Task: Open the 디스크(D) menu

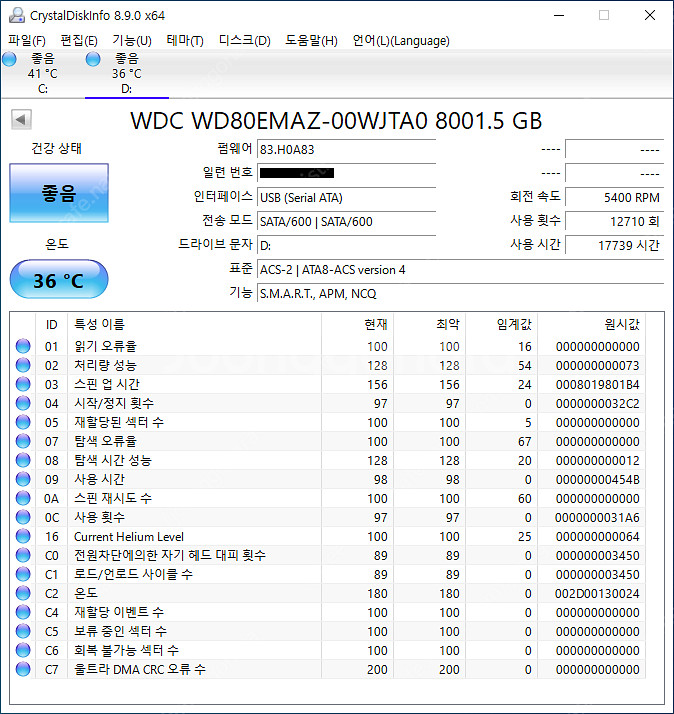Action: [x=245, y=41]
